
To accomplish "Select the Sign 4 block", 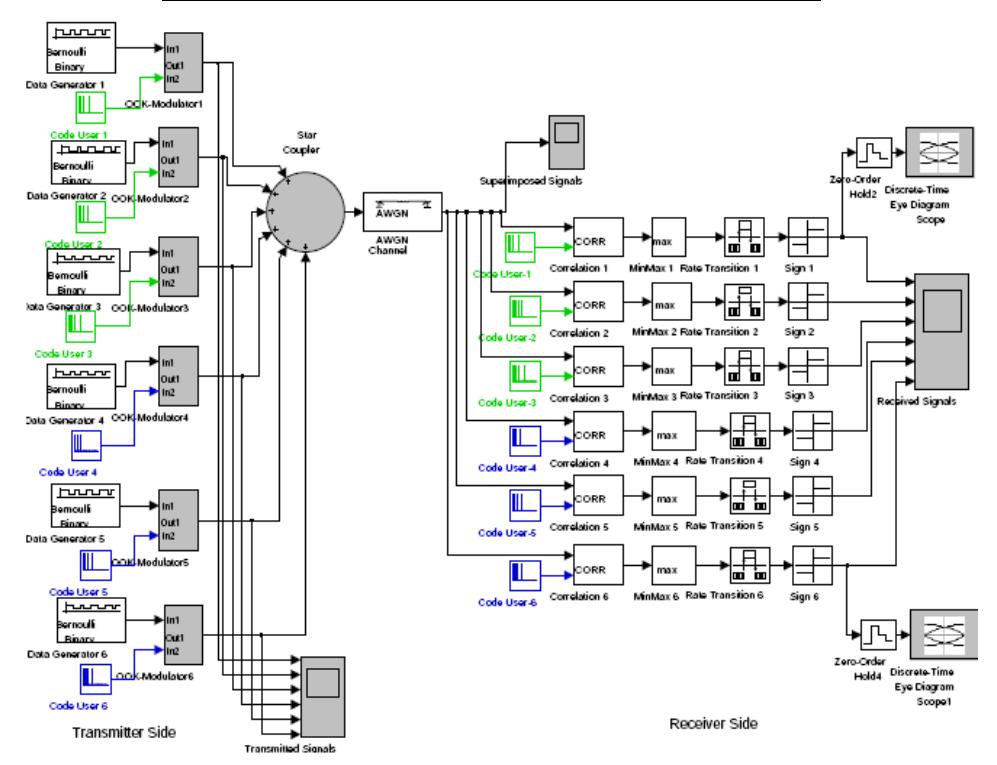I will (812, 431).
